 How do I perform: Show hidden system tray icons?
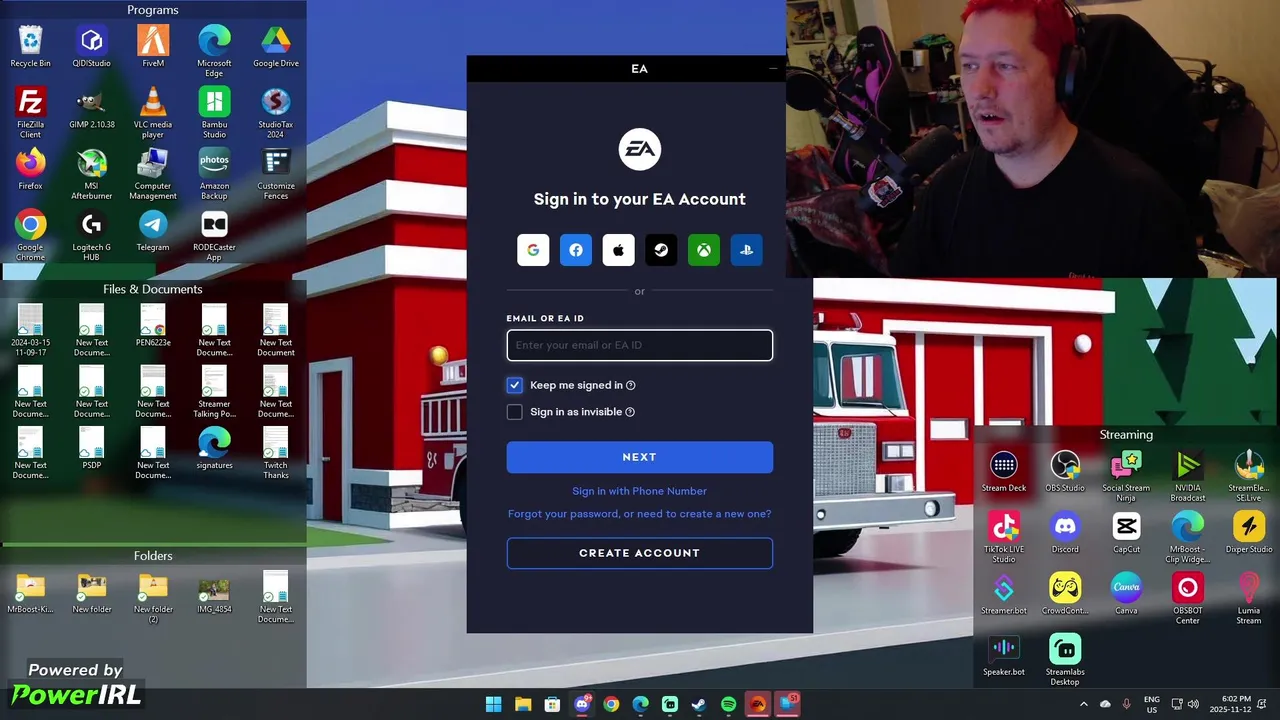click(1083, 704)
